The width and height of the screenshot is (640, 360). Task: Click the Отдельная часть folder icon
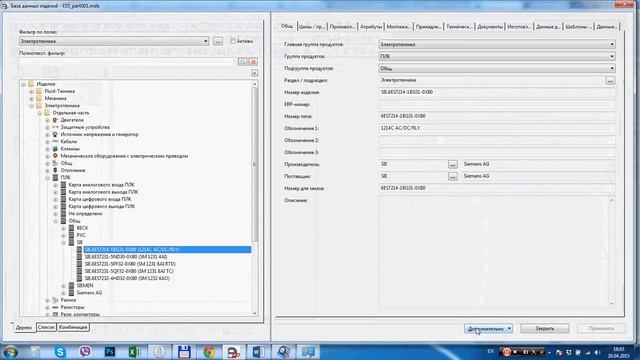(47, 113)
